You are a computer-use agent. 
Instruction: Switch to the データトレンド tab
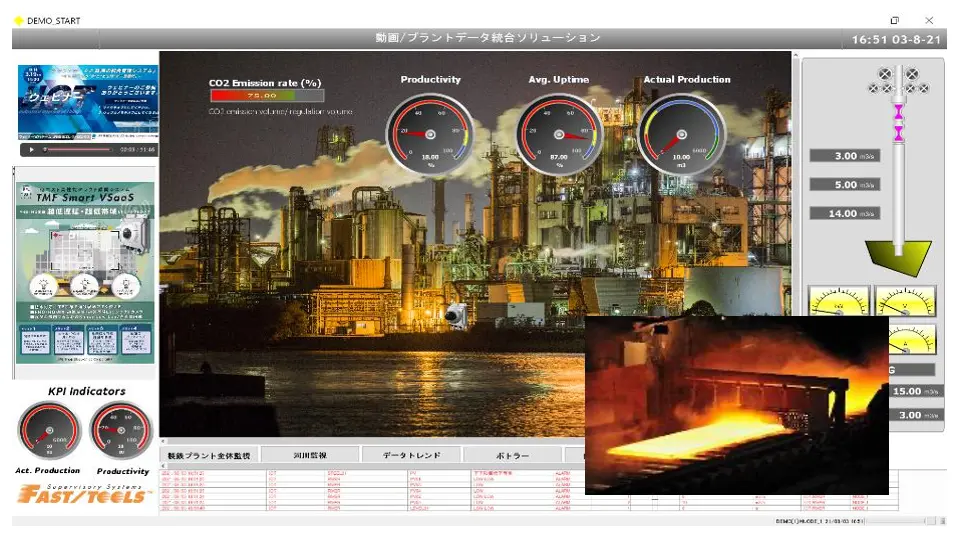(411, 456)
